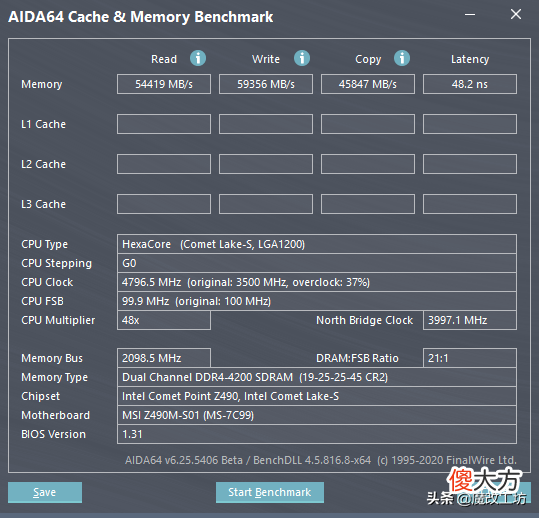Viewport: 539px width, 518px height.
Task: Select the Memory Read result field
Action: (164, 84)
